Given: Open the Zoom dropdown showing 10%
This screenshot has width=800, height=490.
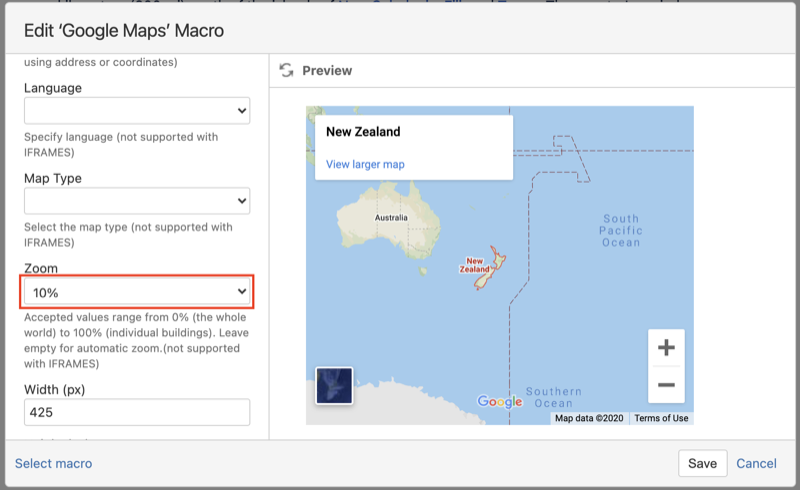Looking at the screenshot, I should coord(137,292).
